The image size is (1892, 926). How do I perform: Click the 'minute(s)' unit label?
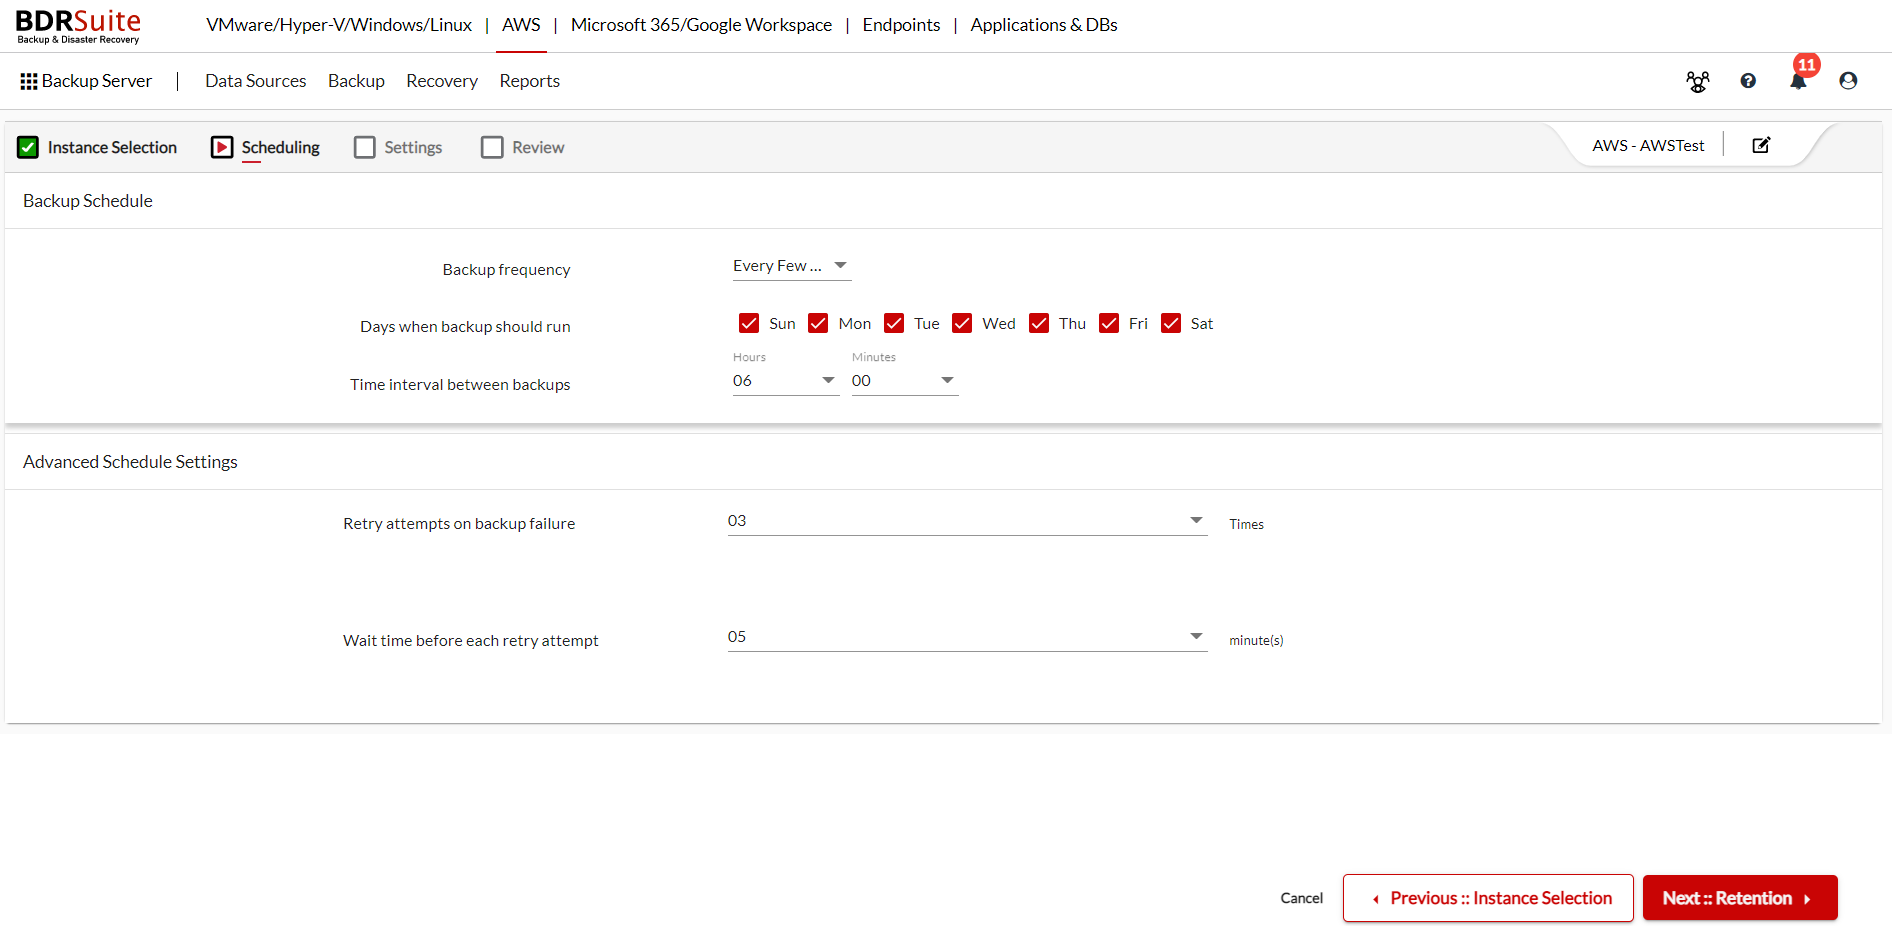(x=1256, y=640)
